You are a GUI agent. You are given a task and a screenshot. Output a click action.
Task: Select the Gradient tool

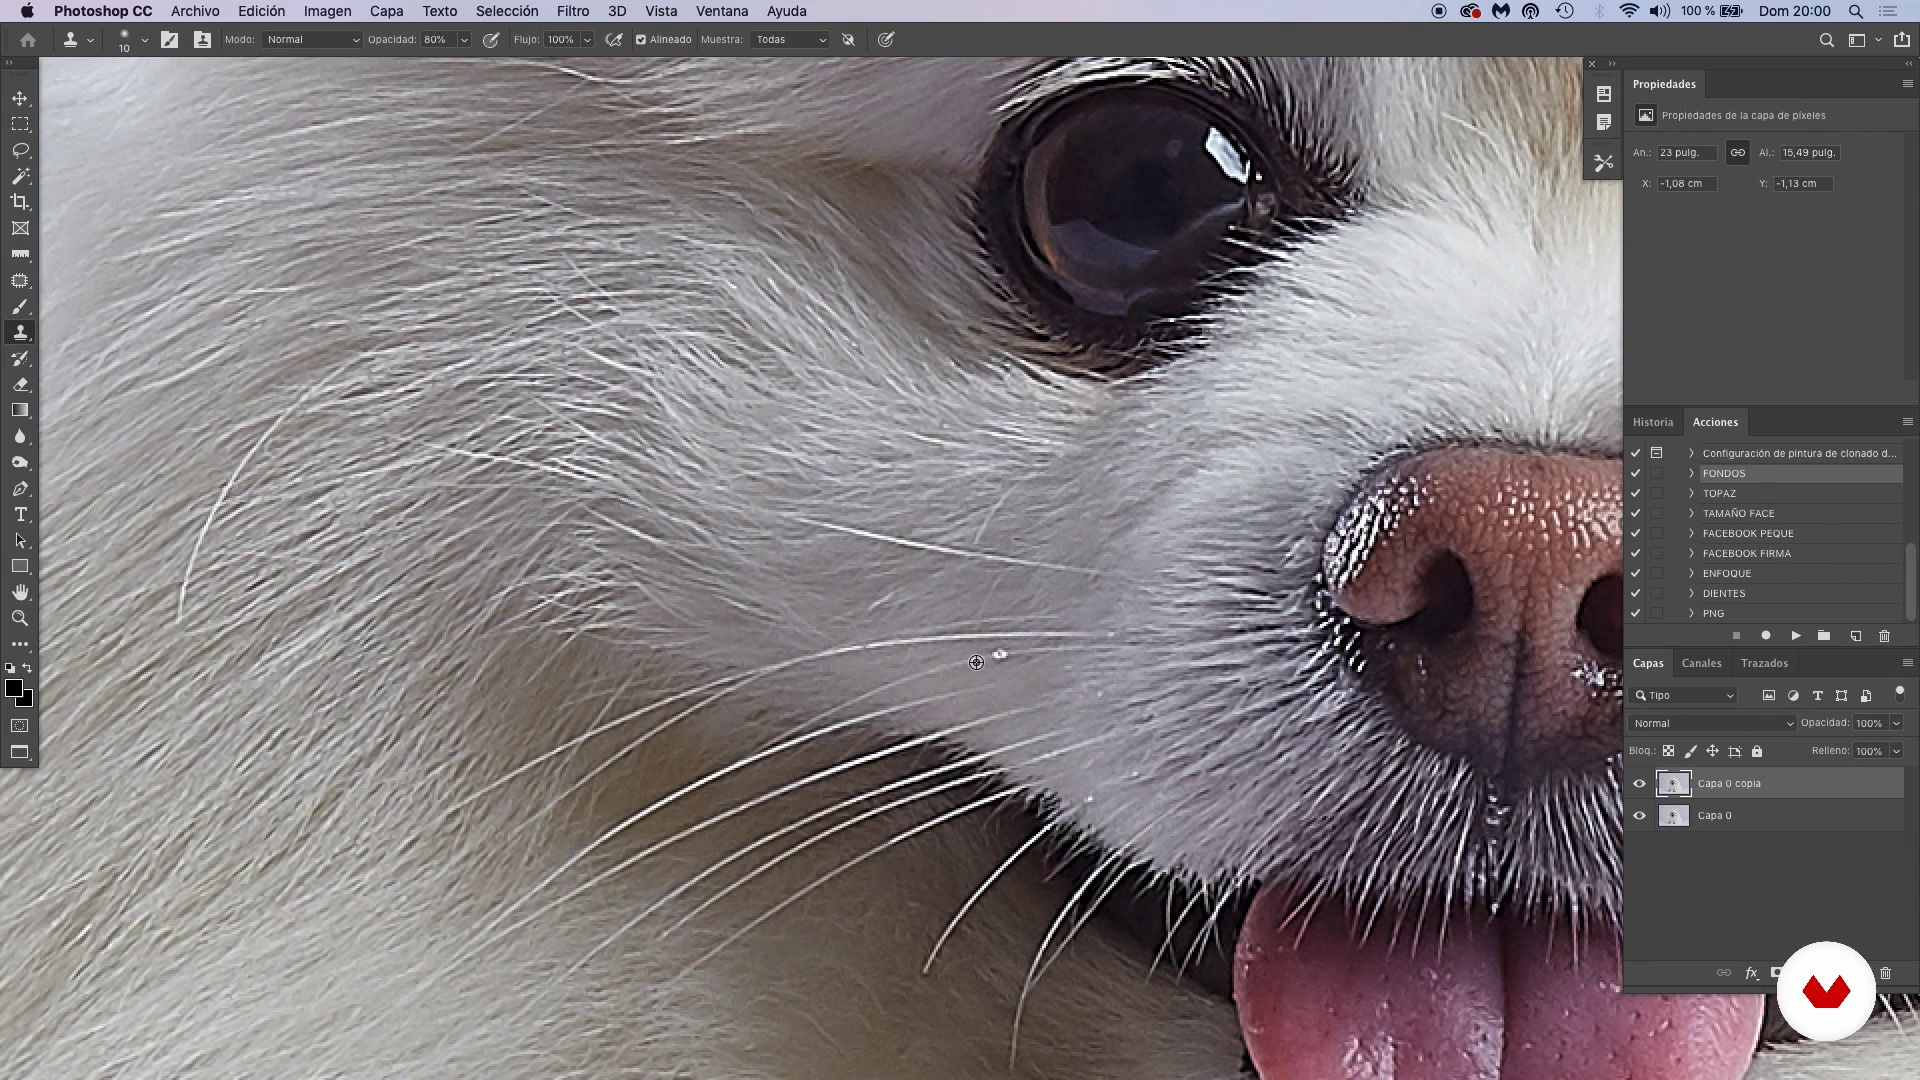point(20,410)
